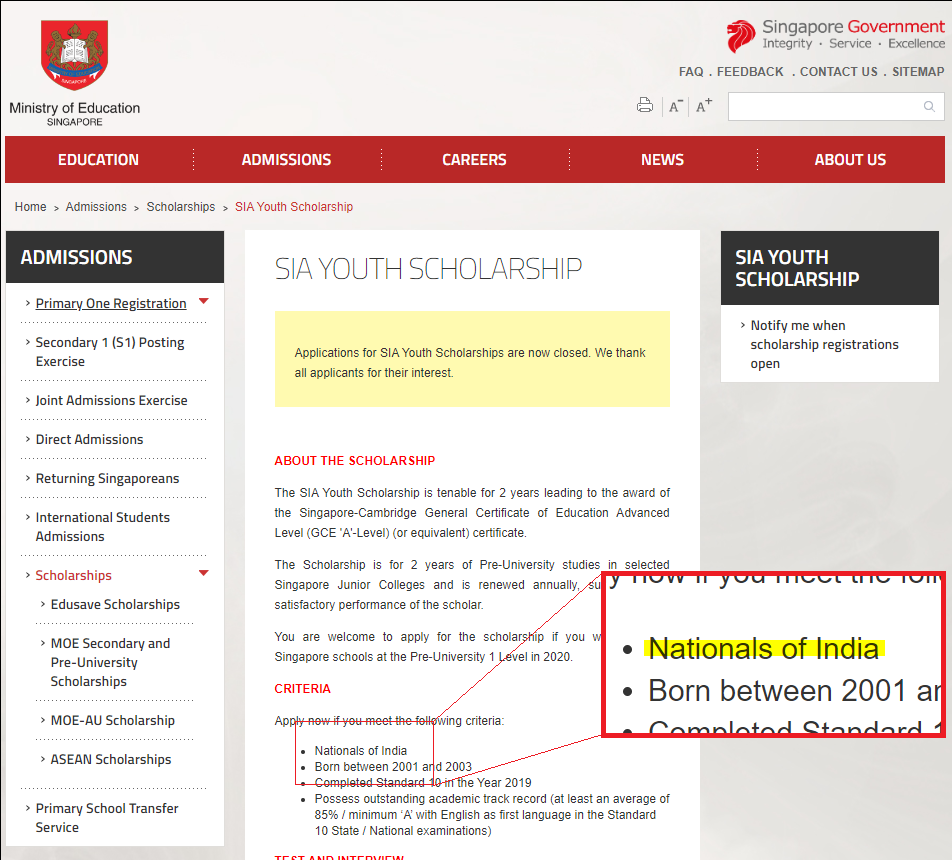
Task: Open the EDUCATION menu
Action: (98, 160)
